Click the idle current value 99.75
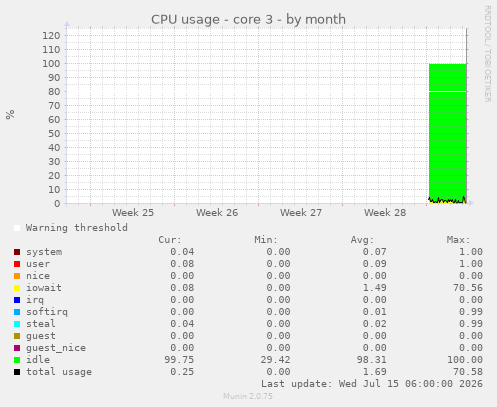This screenshot has height=407, width=497. click(179, 360)
